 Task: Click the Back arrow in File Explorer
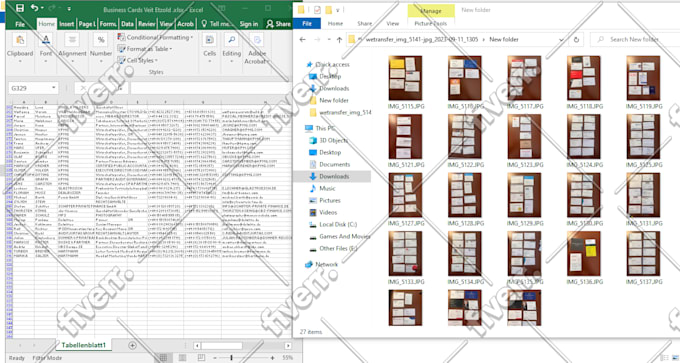303,39
